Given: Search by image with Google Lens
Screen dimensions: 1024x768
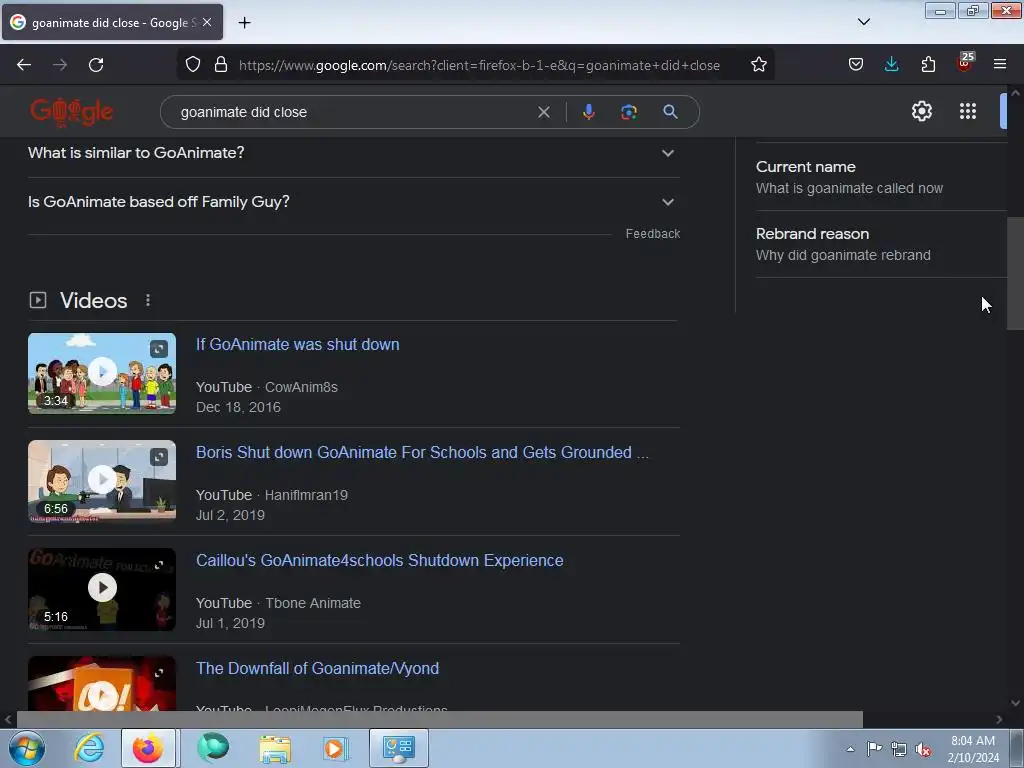Looking at the screenshot, I should tap(629, 112).
